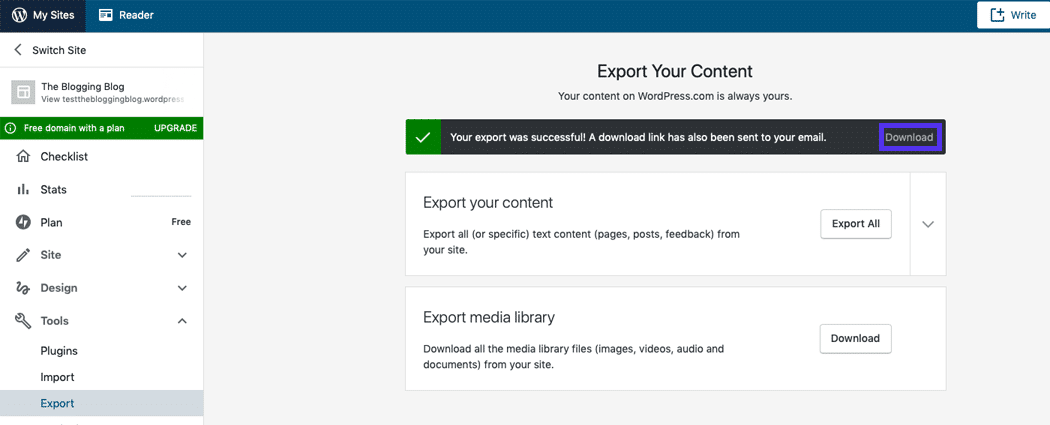Select Export in the sidebar
The width and height of the screenshot is (1050, 425).
pyautogui.click(x=57, y=404)
